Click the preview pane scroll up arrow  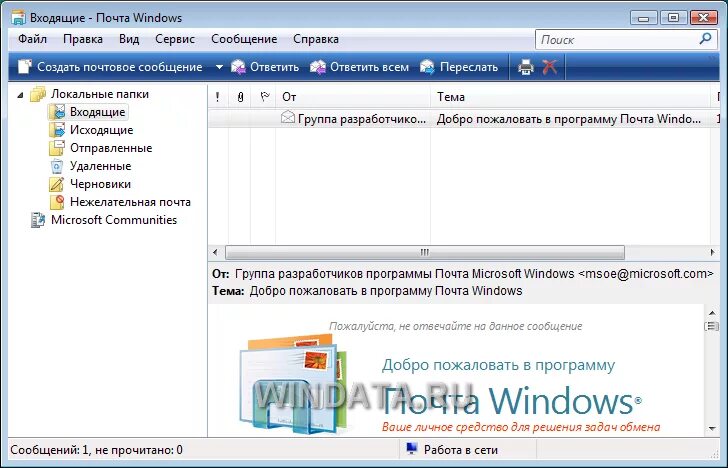712,312
